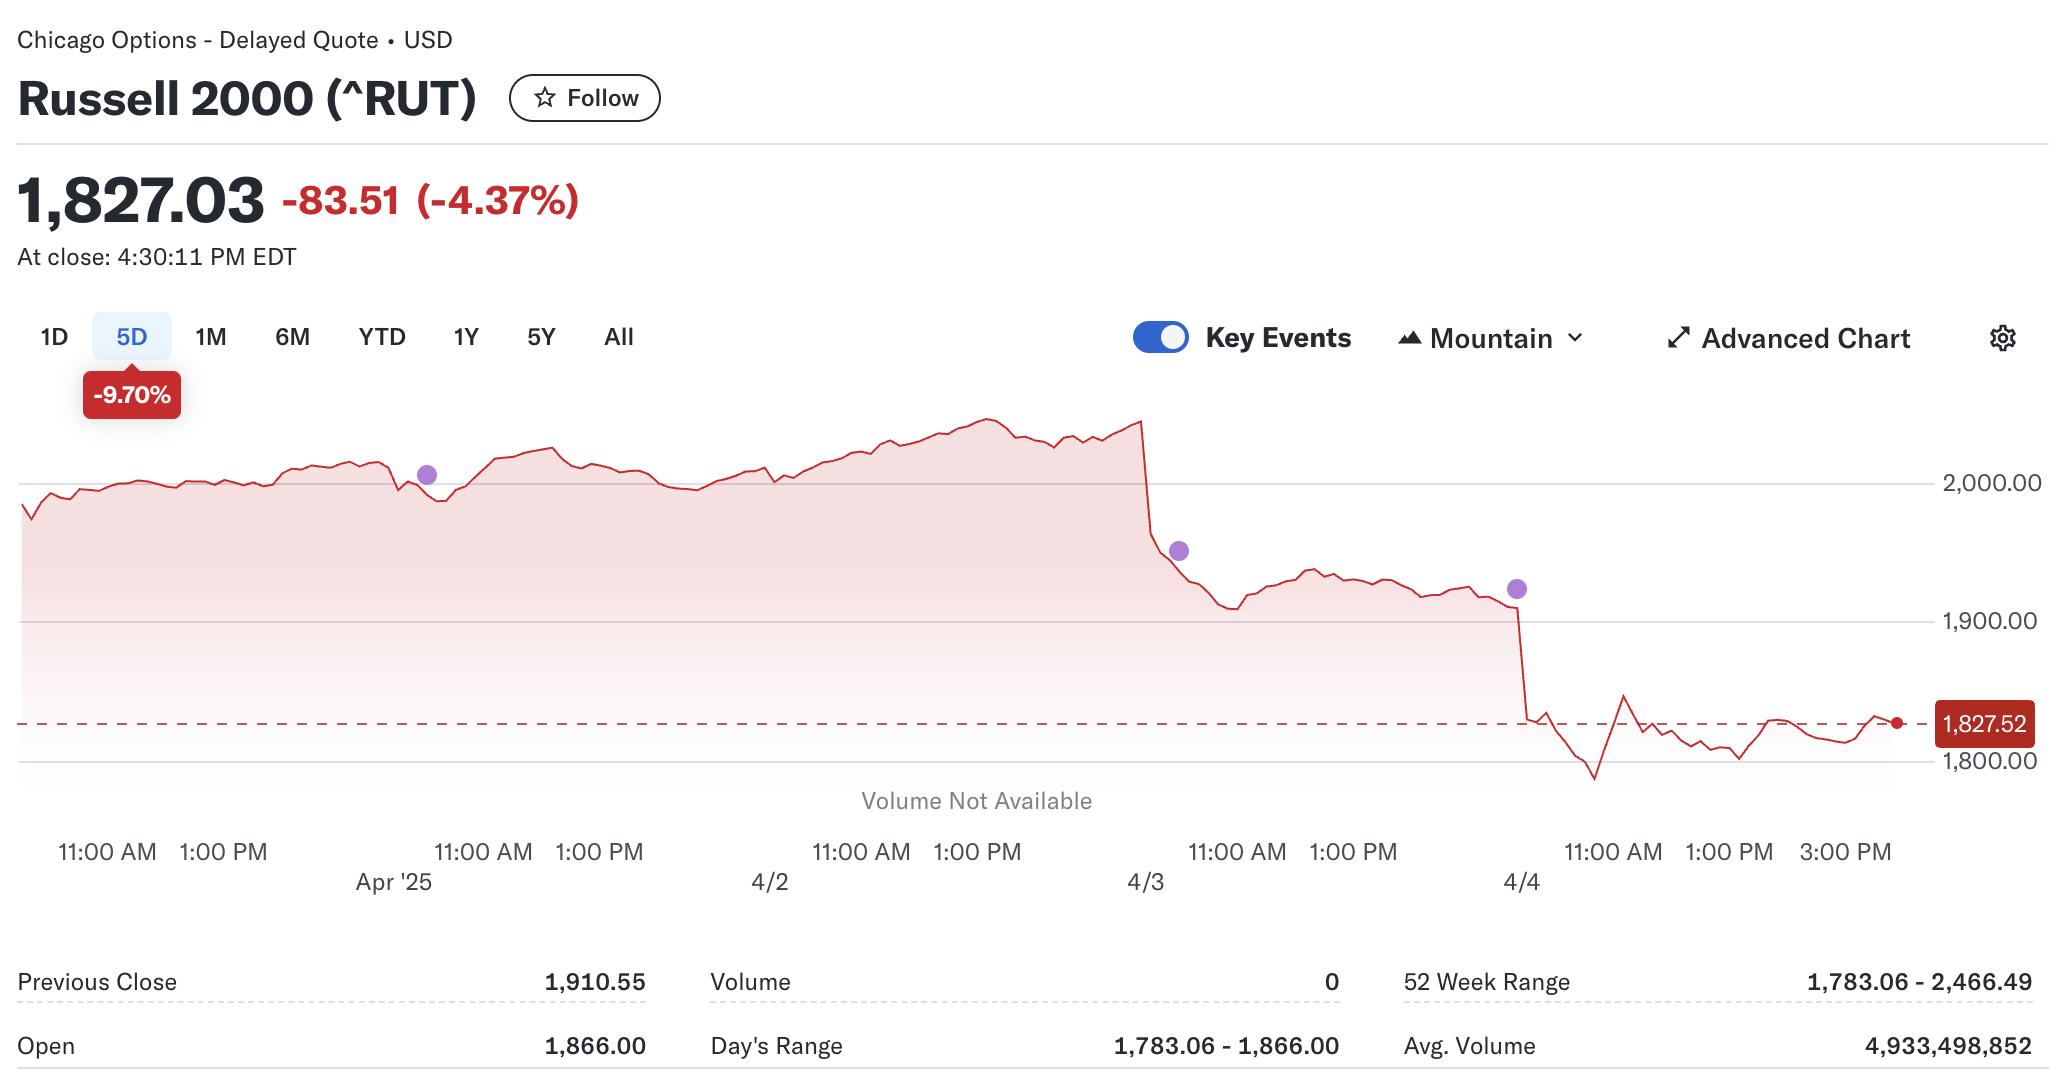Expand the Mountain chart type dropdown
This screenshot has width=2070, height=1088.
coord(1490,338)
